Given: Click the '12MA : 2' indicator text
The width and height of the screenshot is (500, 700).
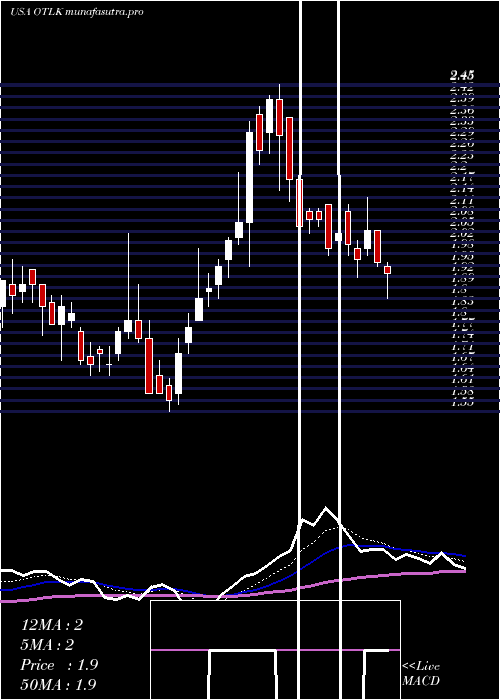Looking at the screenshot, I should click(52, 625).
